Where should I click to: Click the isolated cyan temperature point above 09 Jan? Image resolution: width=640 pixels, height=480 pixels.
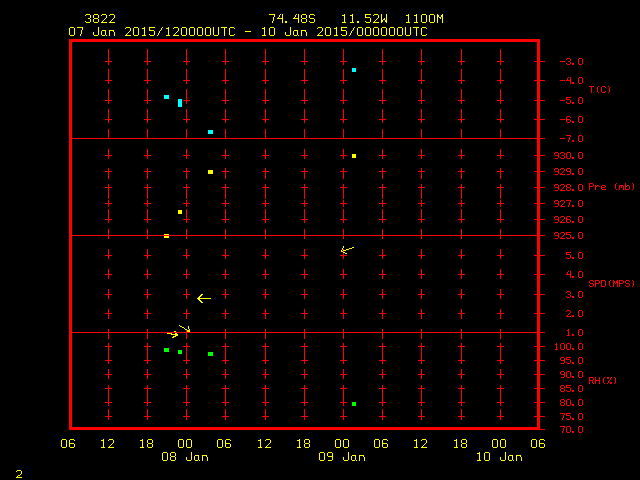(354, 70)
